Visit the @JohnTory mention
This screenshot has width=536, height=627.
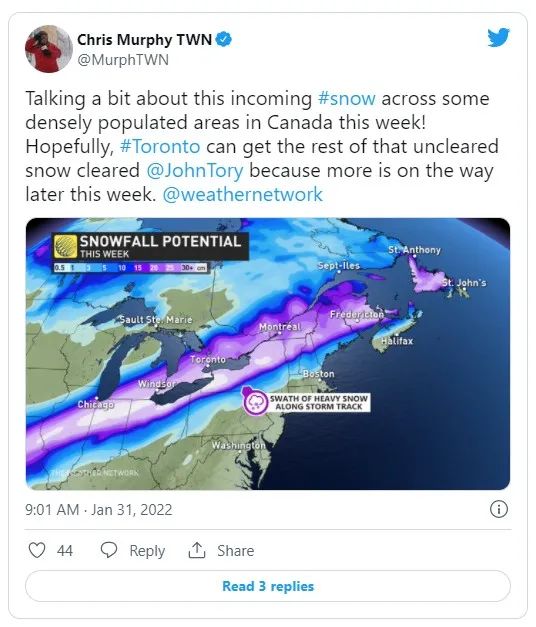195,170
